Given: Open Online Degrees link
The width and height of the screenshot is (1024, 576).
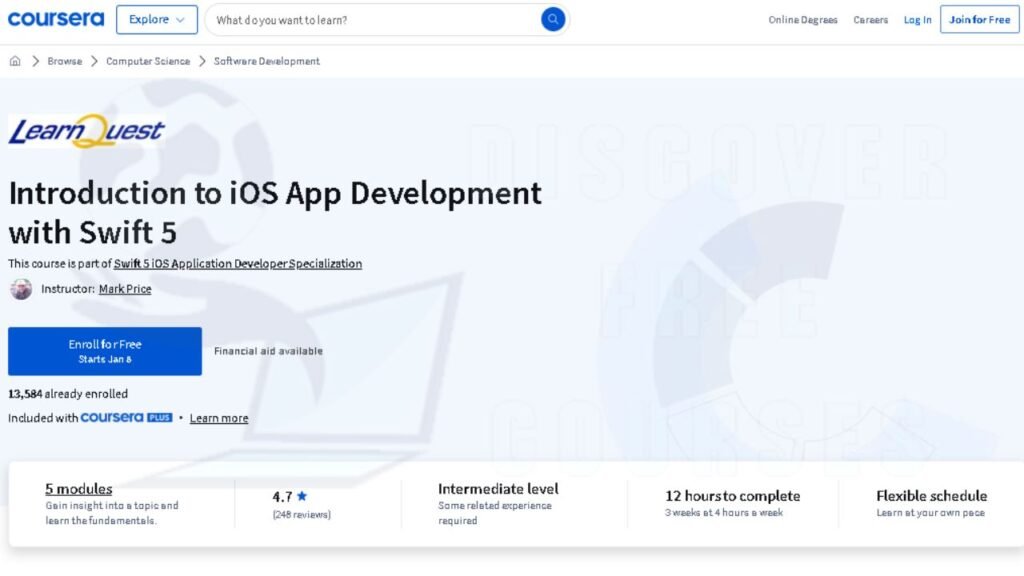Looking at the screenshot, I should point(803,20).
